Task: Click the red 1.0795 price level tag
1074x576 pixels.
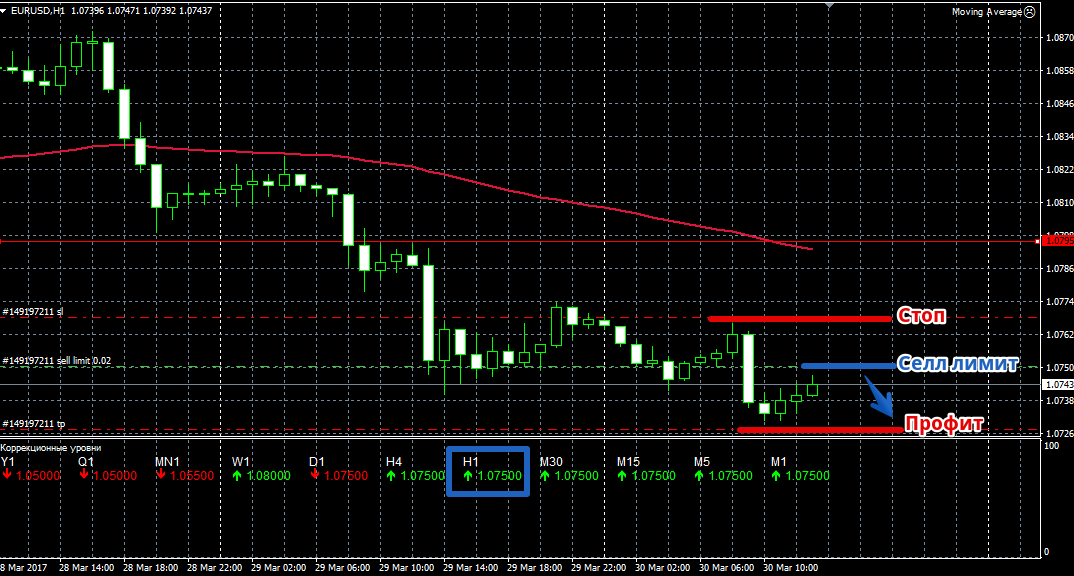Action: tap(1056, 241)
